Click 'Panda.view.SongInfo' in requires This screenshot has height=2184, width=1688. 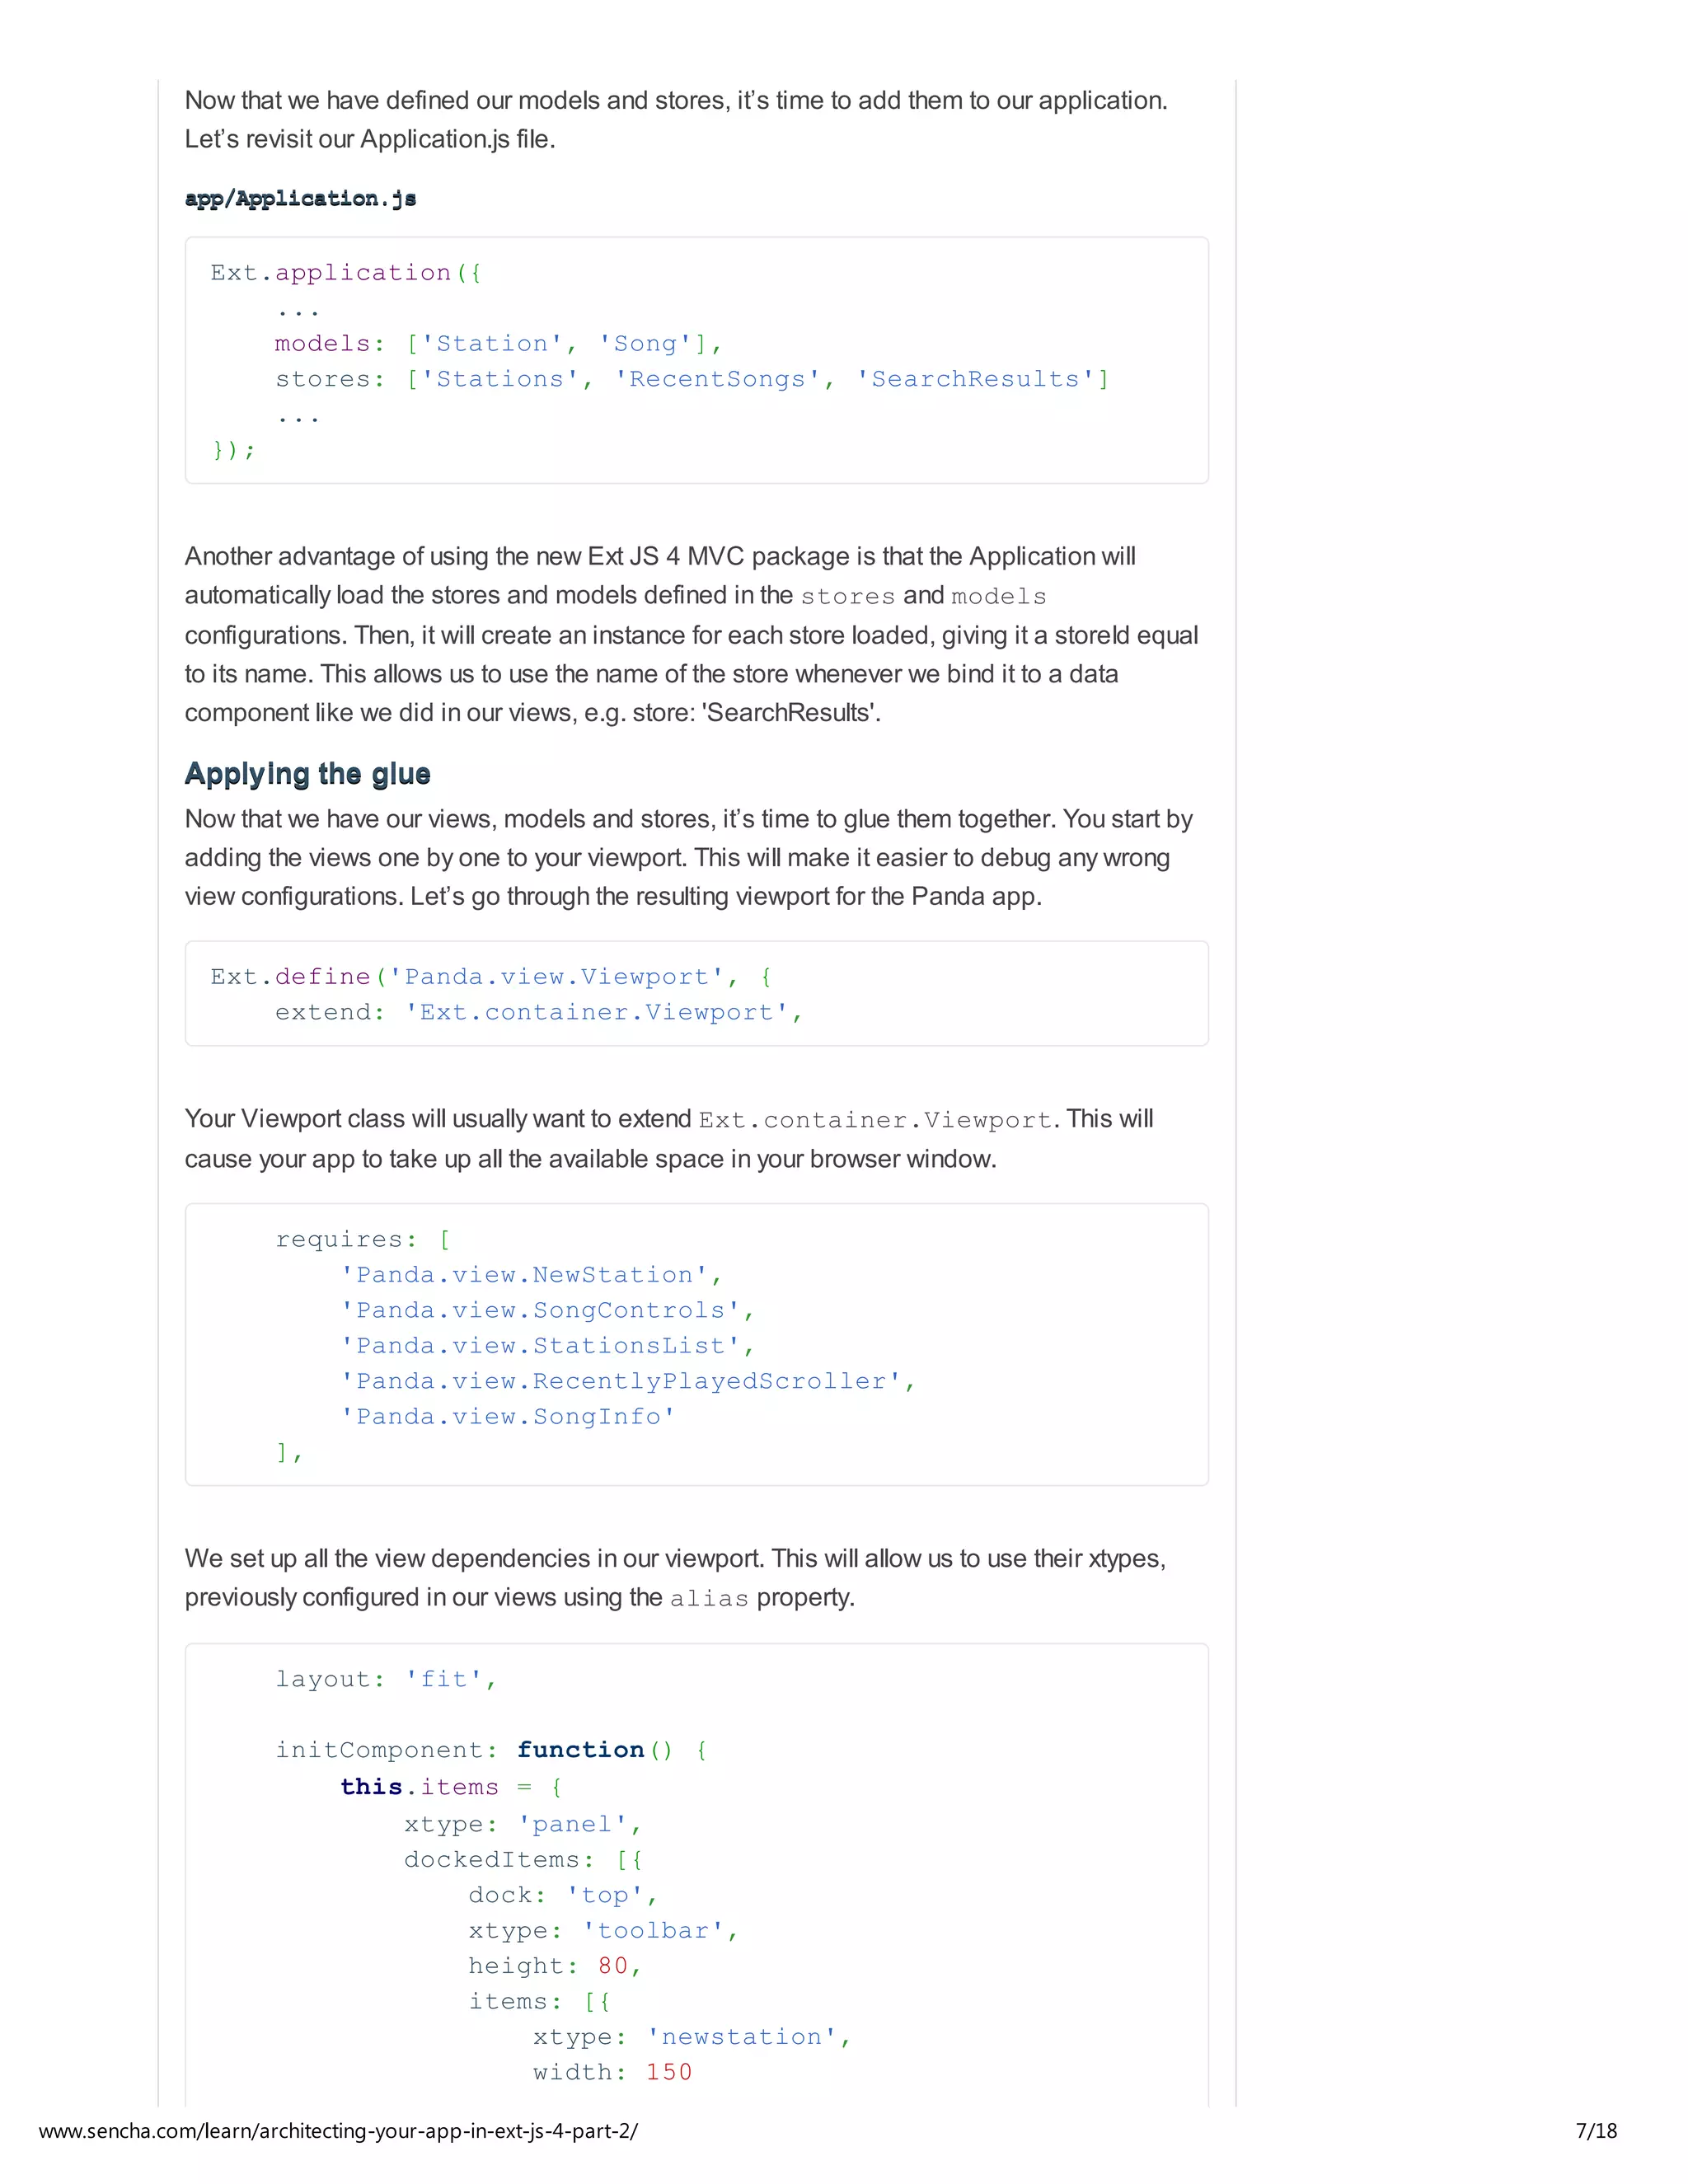(508, 1417)
